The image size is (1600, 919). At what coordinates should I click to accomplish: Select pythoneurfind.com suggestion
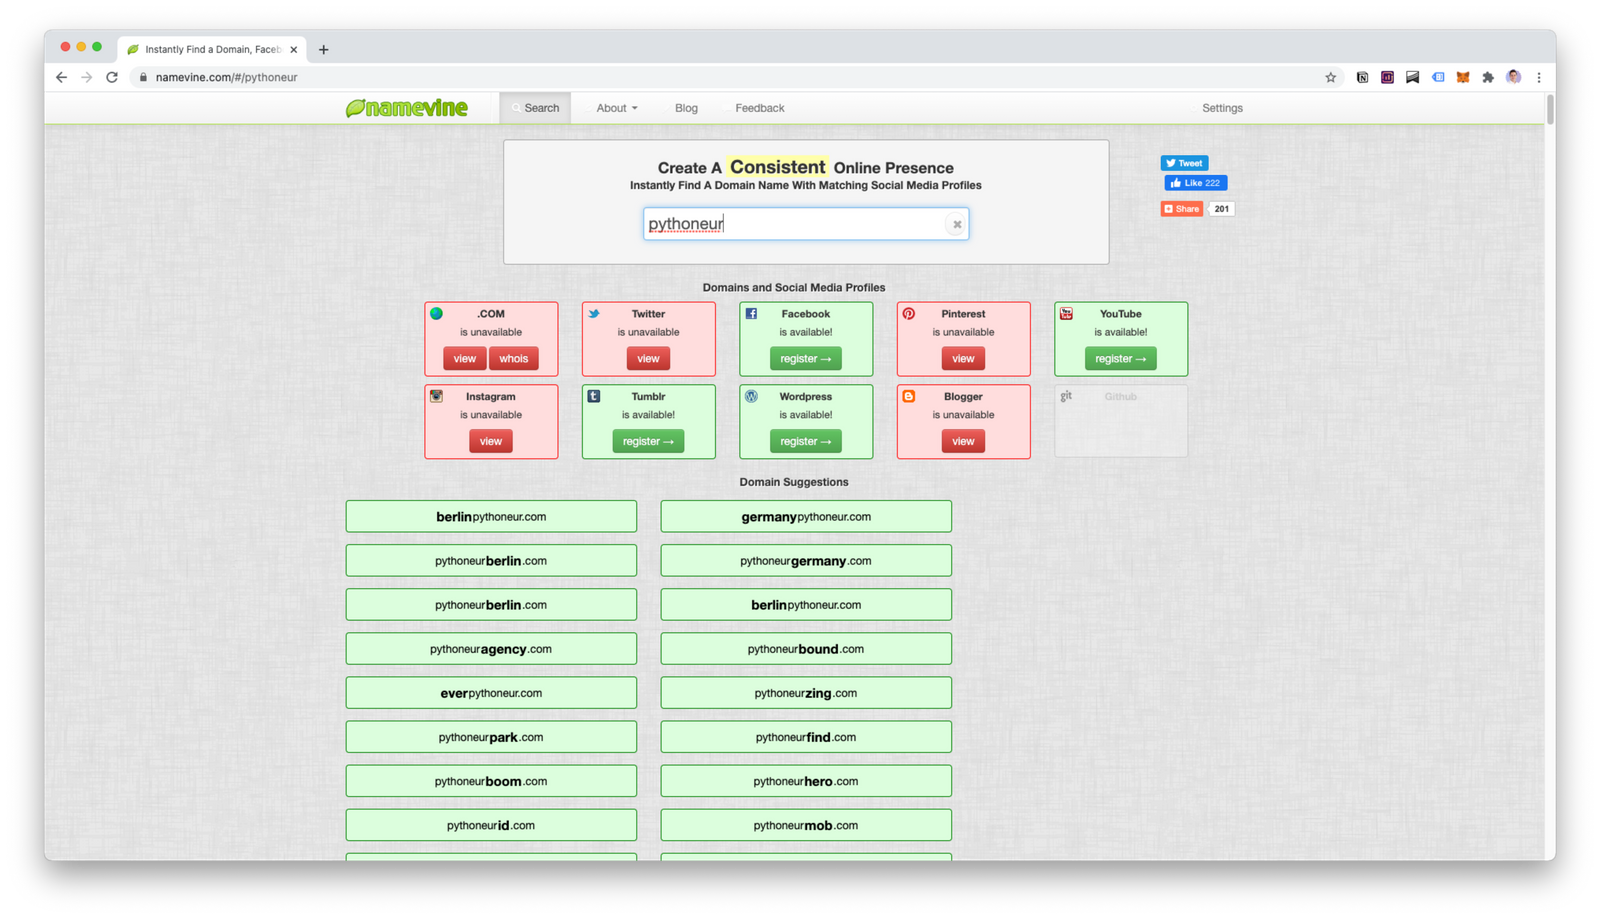pos(806,737)
